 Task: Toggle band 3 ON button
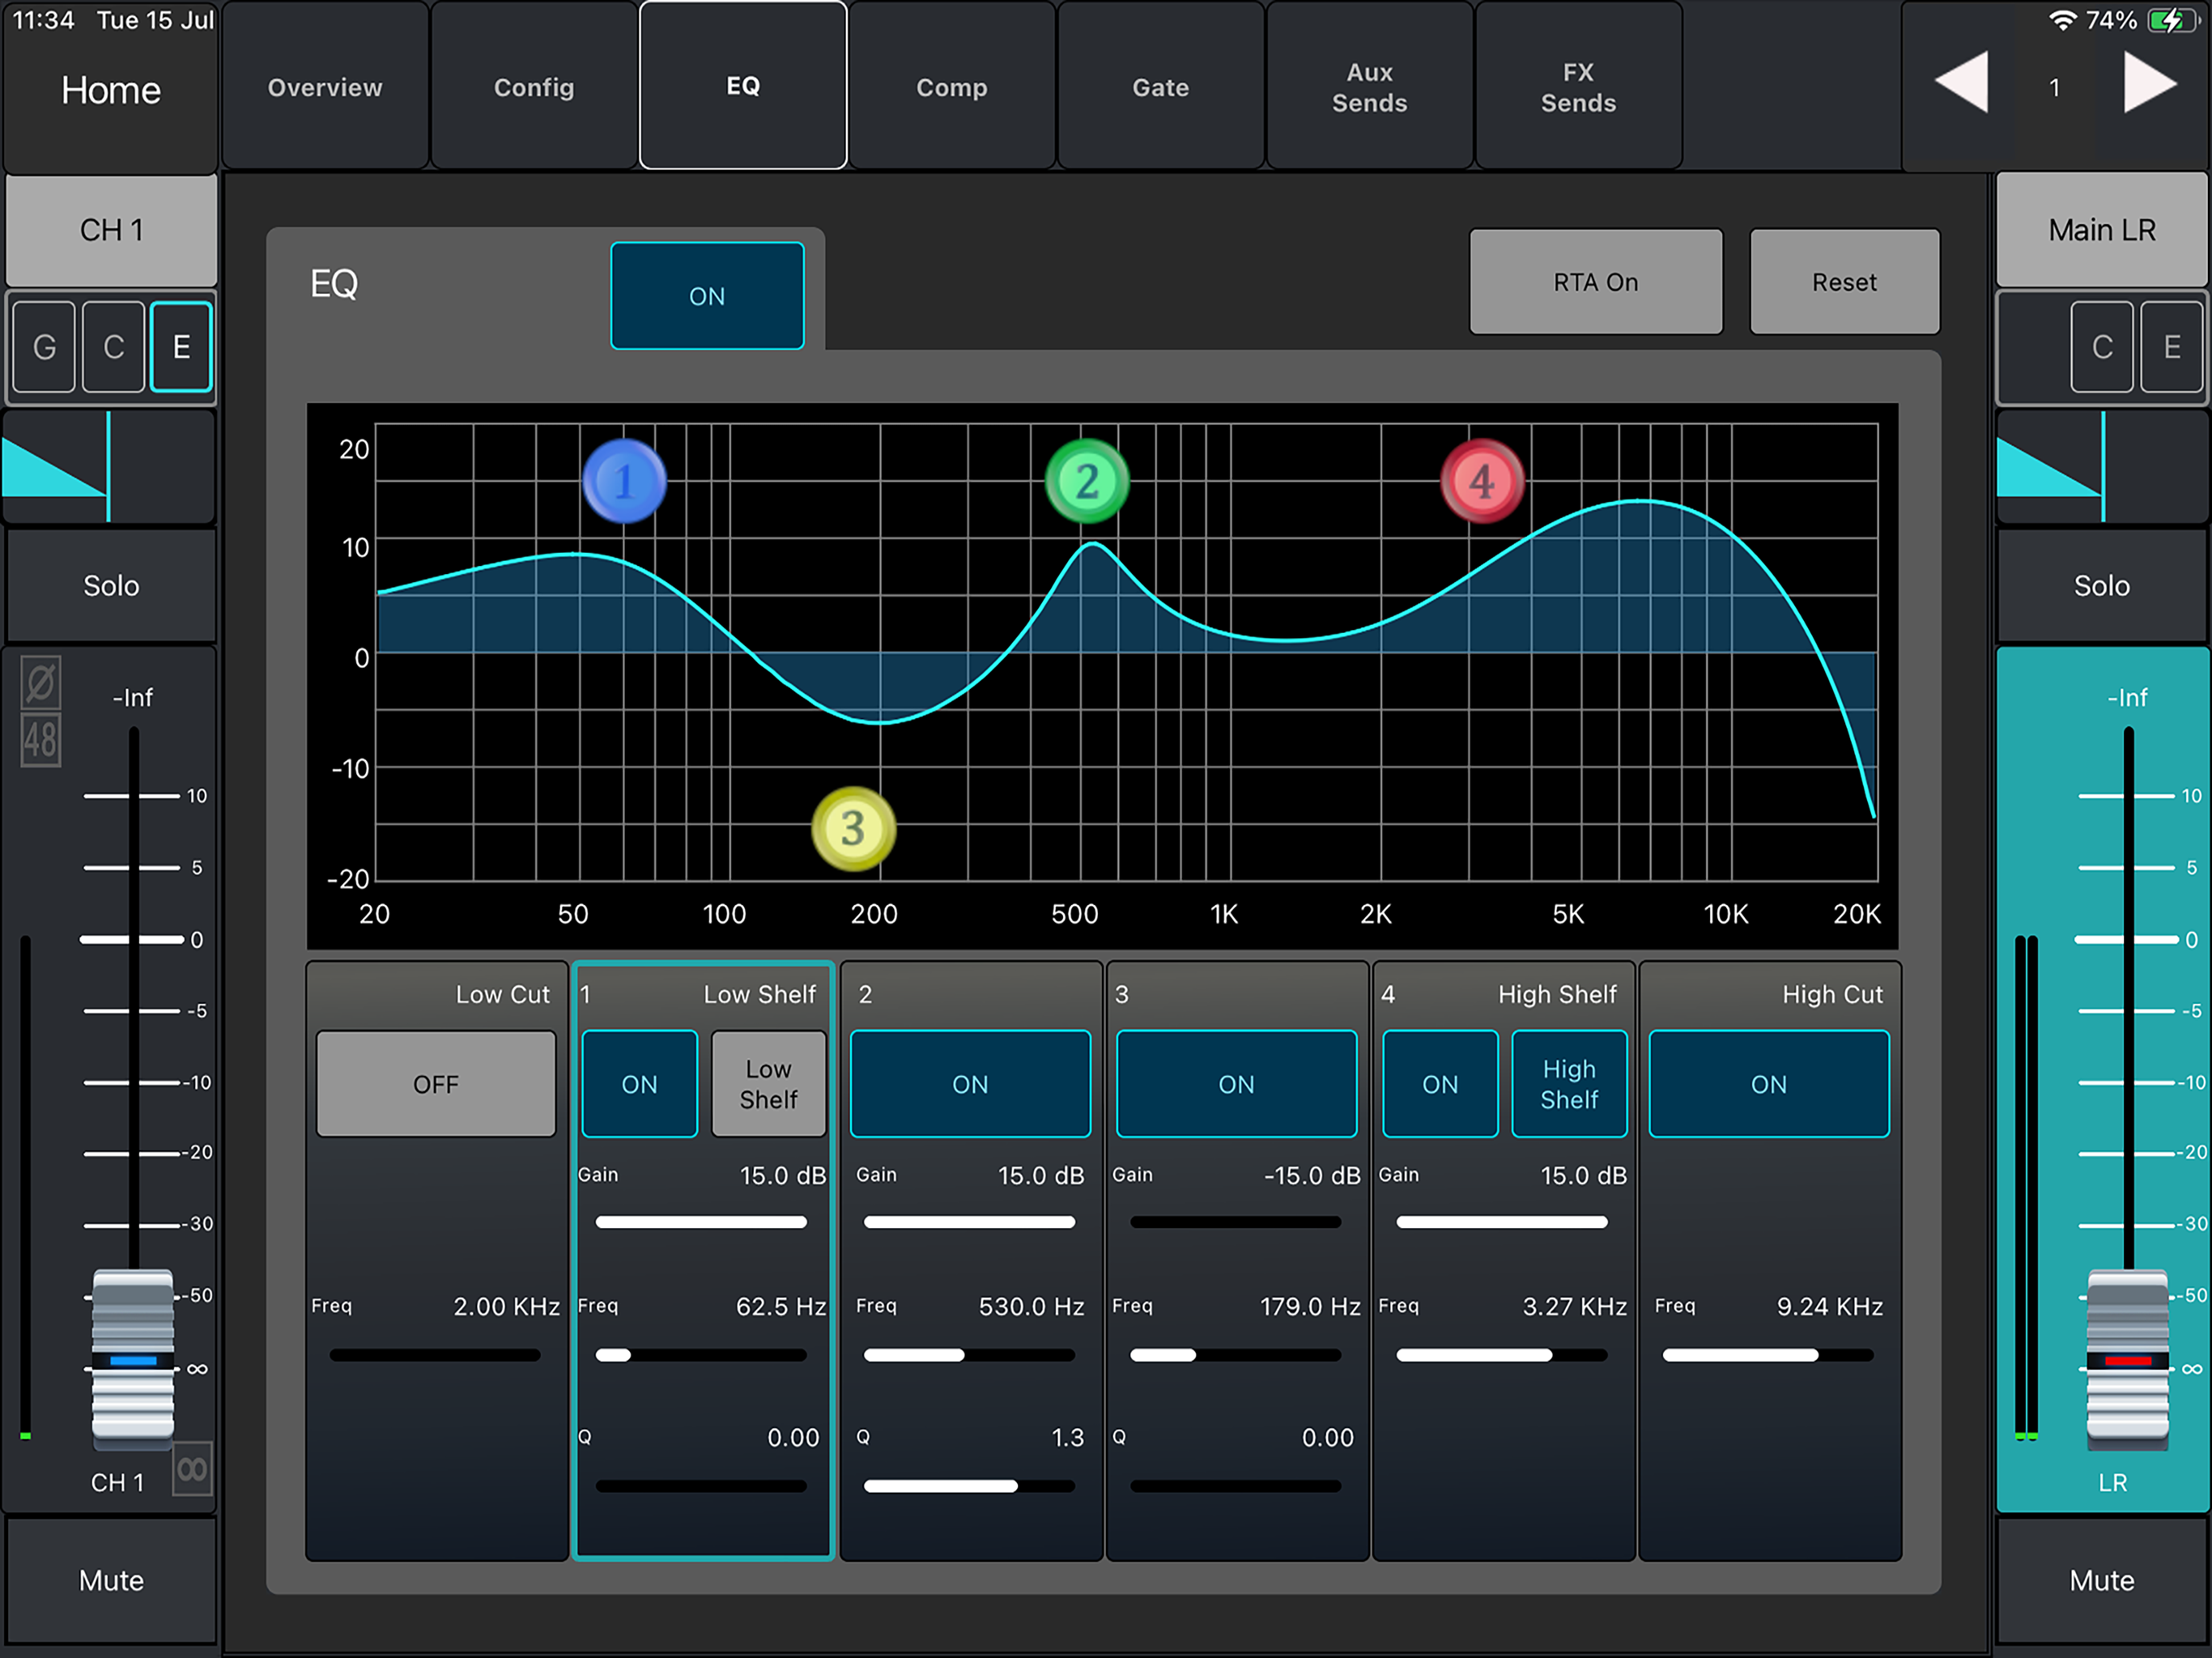[x=1236, y=1084]
